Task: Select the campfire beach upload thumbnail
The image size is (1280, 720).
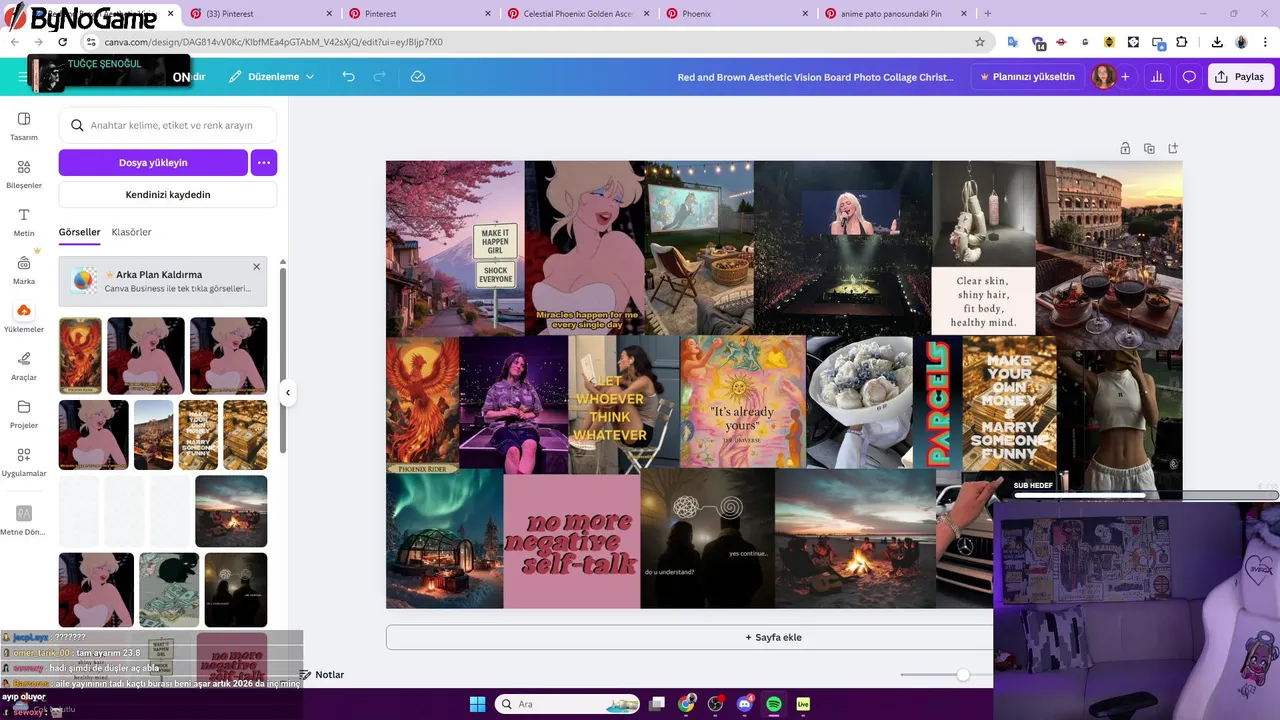Action: point(231,511)
